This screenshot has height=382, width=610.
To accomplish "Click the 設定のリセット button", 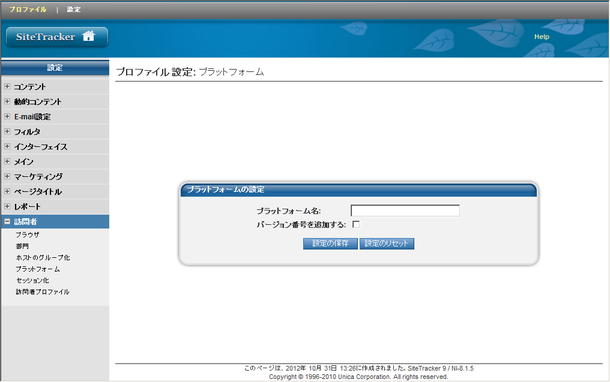I will coord(387,244).
